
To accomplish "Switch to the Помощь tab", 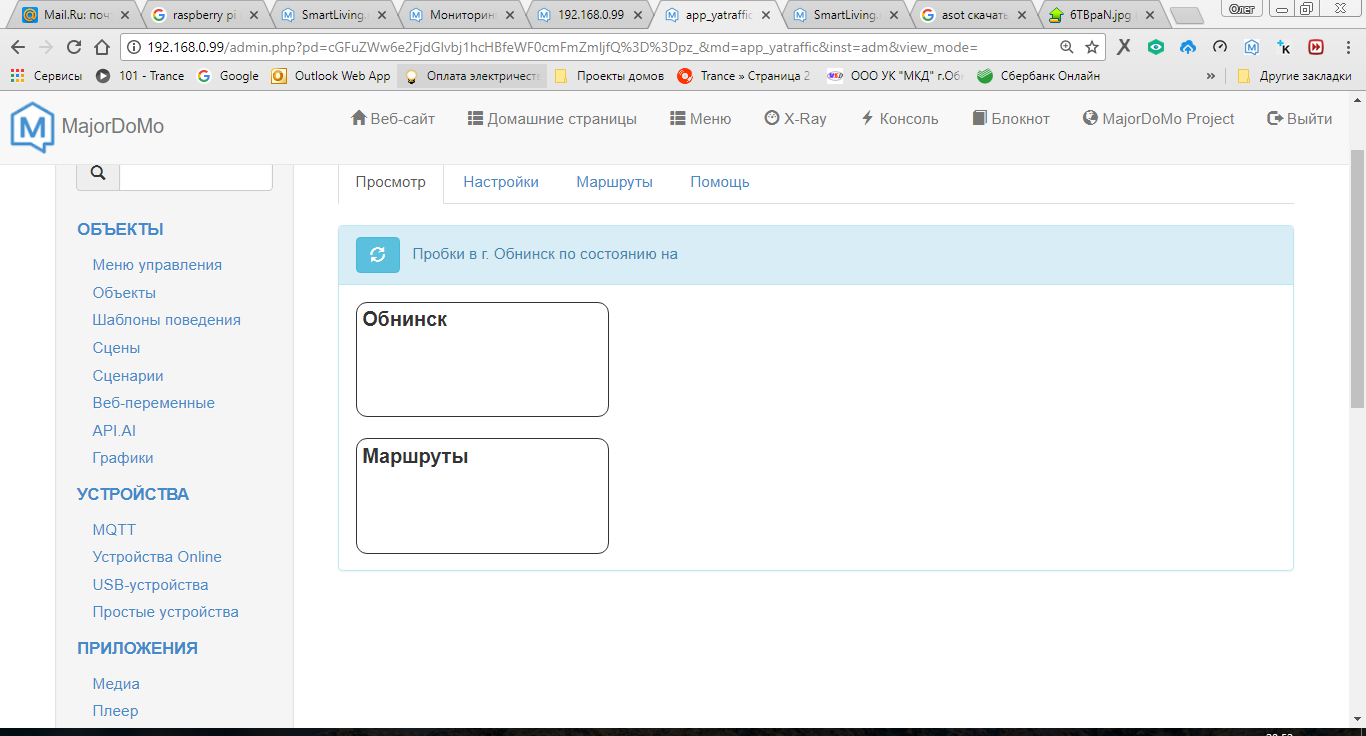I will click(718, 181).
